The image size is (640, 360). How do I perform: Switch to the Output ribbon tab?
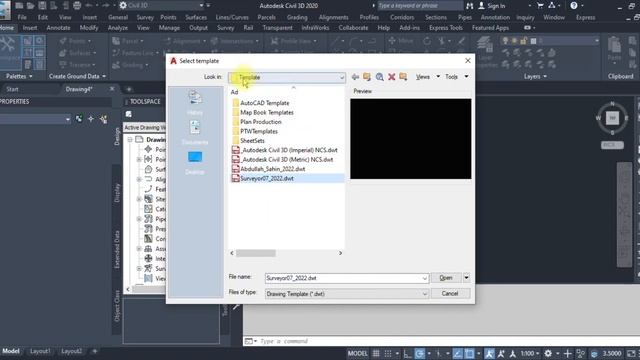point(198,28)
